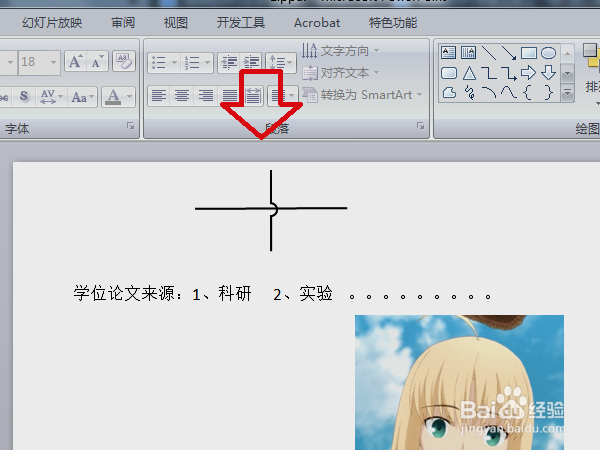The height and width of the screenshot is (450, 600).
Task: Click the Increase Font Size button
Action: pyautogui.click(x=75, y=61)
